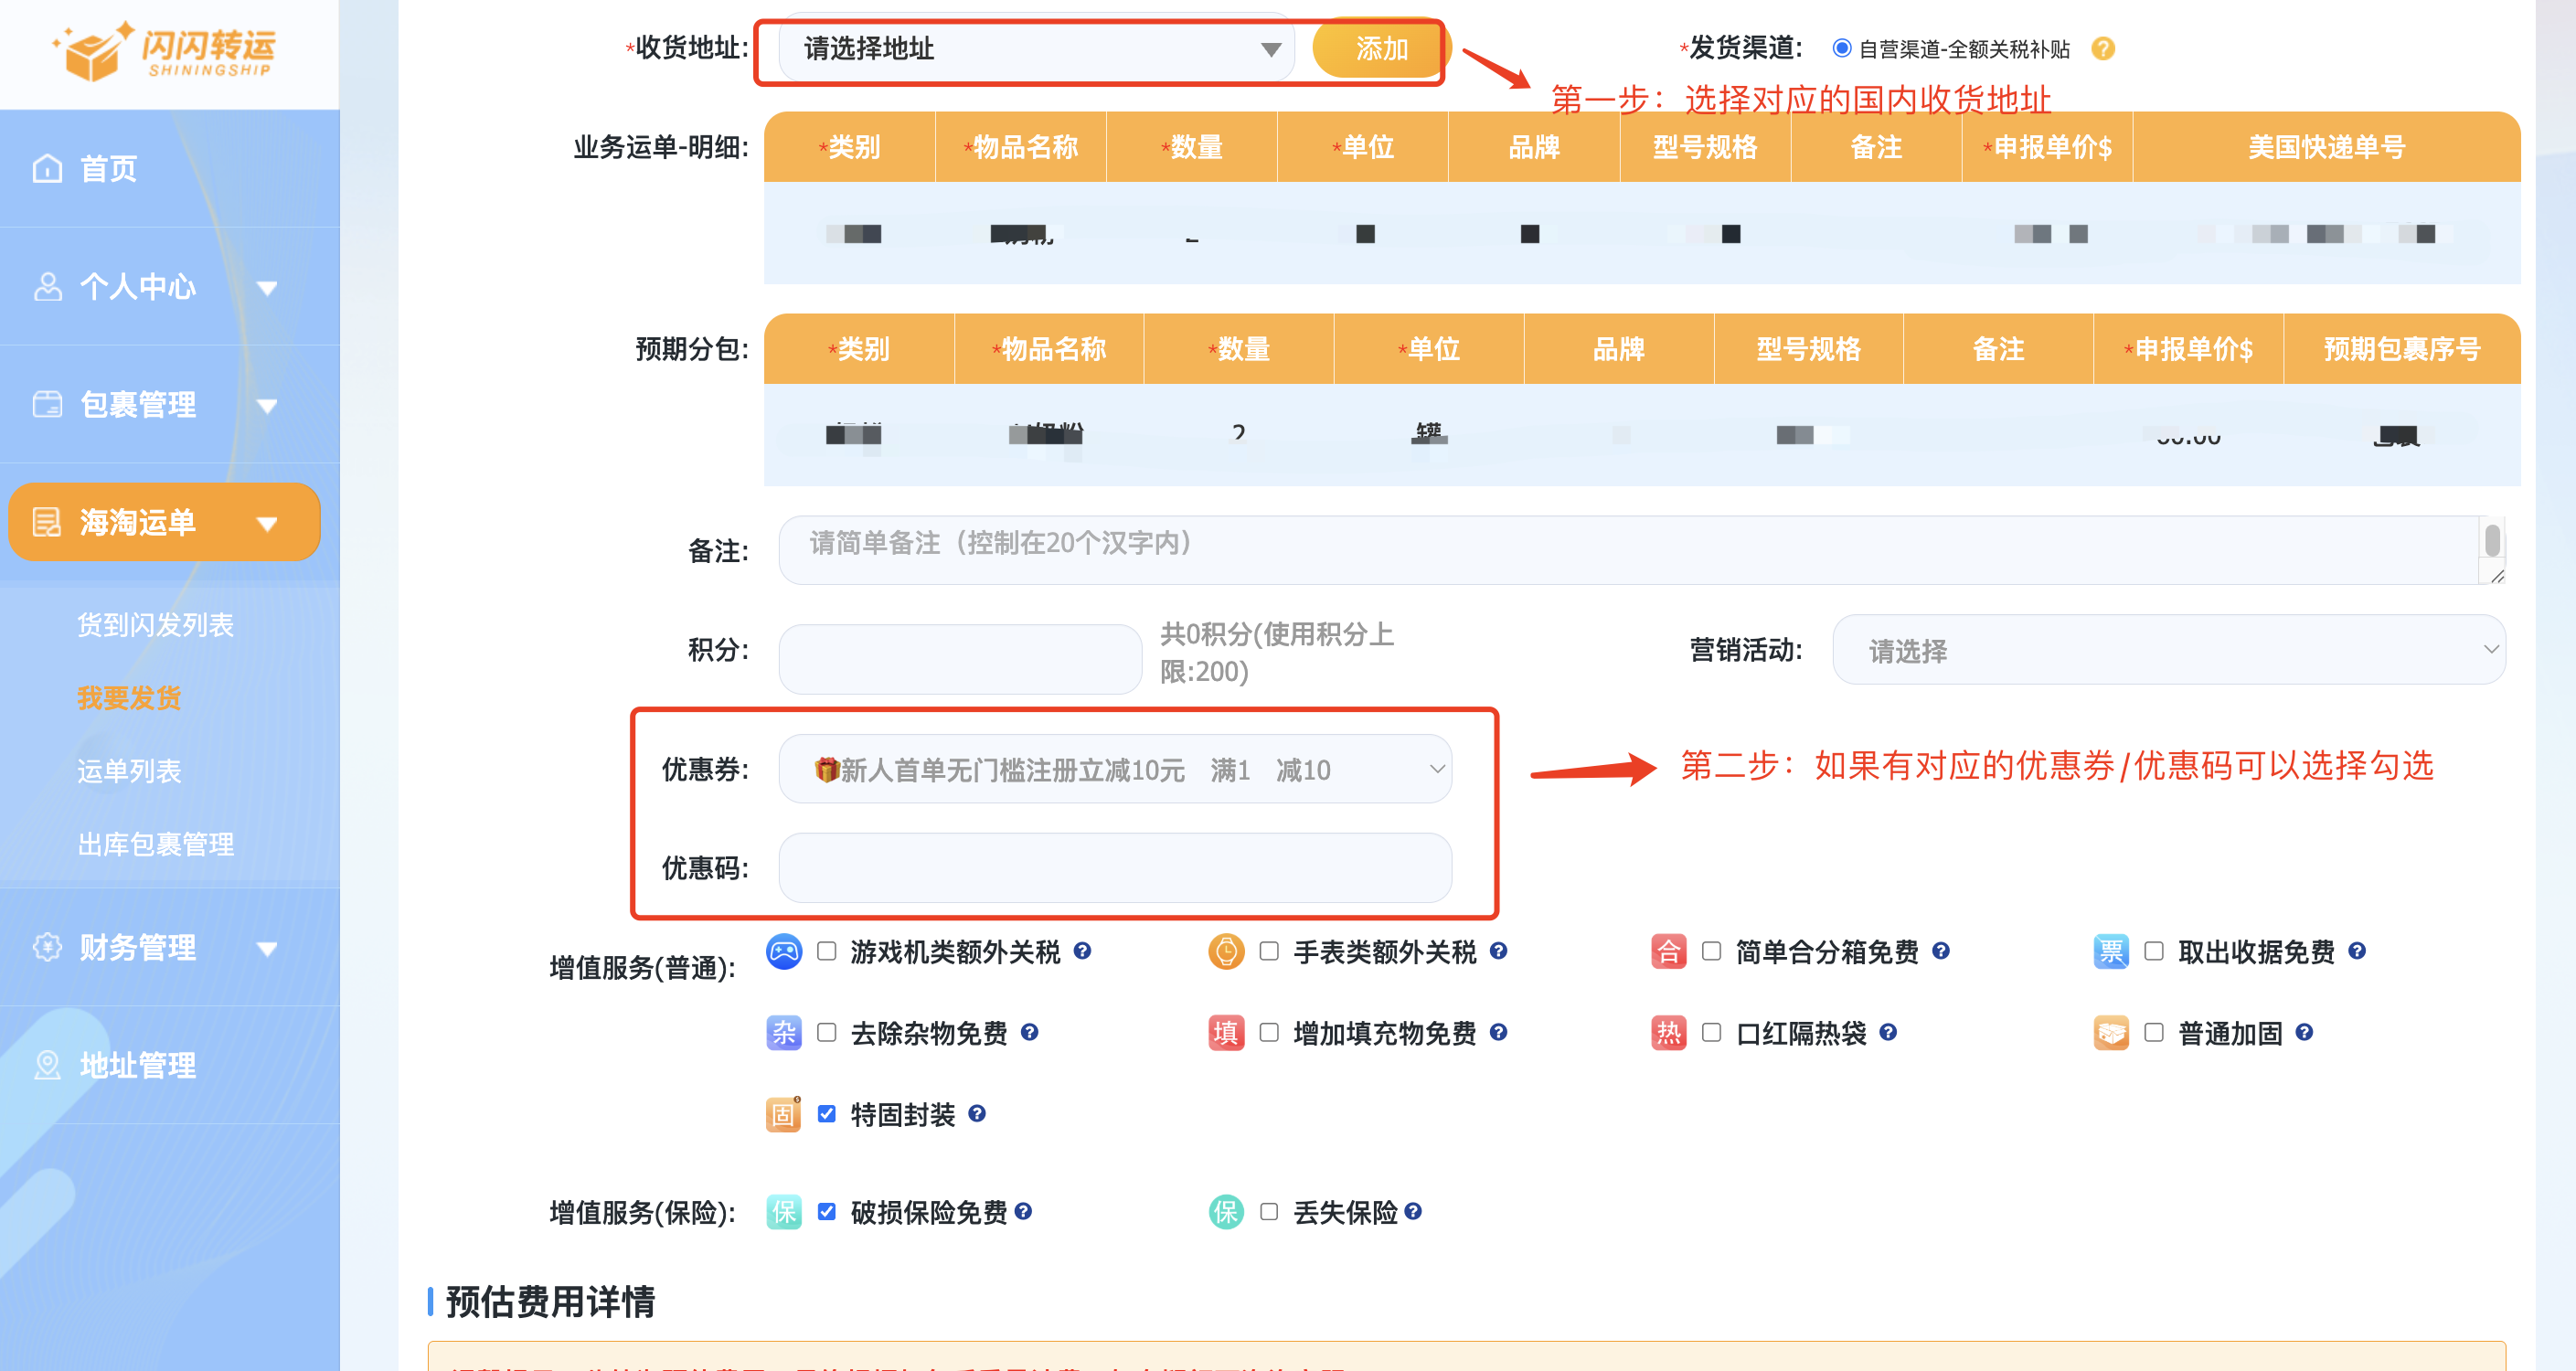This screenshot has width=2576, height=1371.
Task: Click the game controller icon for 游戏机类额外关税
Action: pyautogui.click(x=783, y=951)
